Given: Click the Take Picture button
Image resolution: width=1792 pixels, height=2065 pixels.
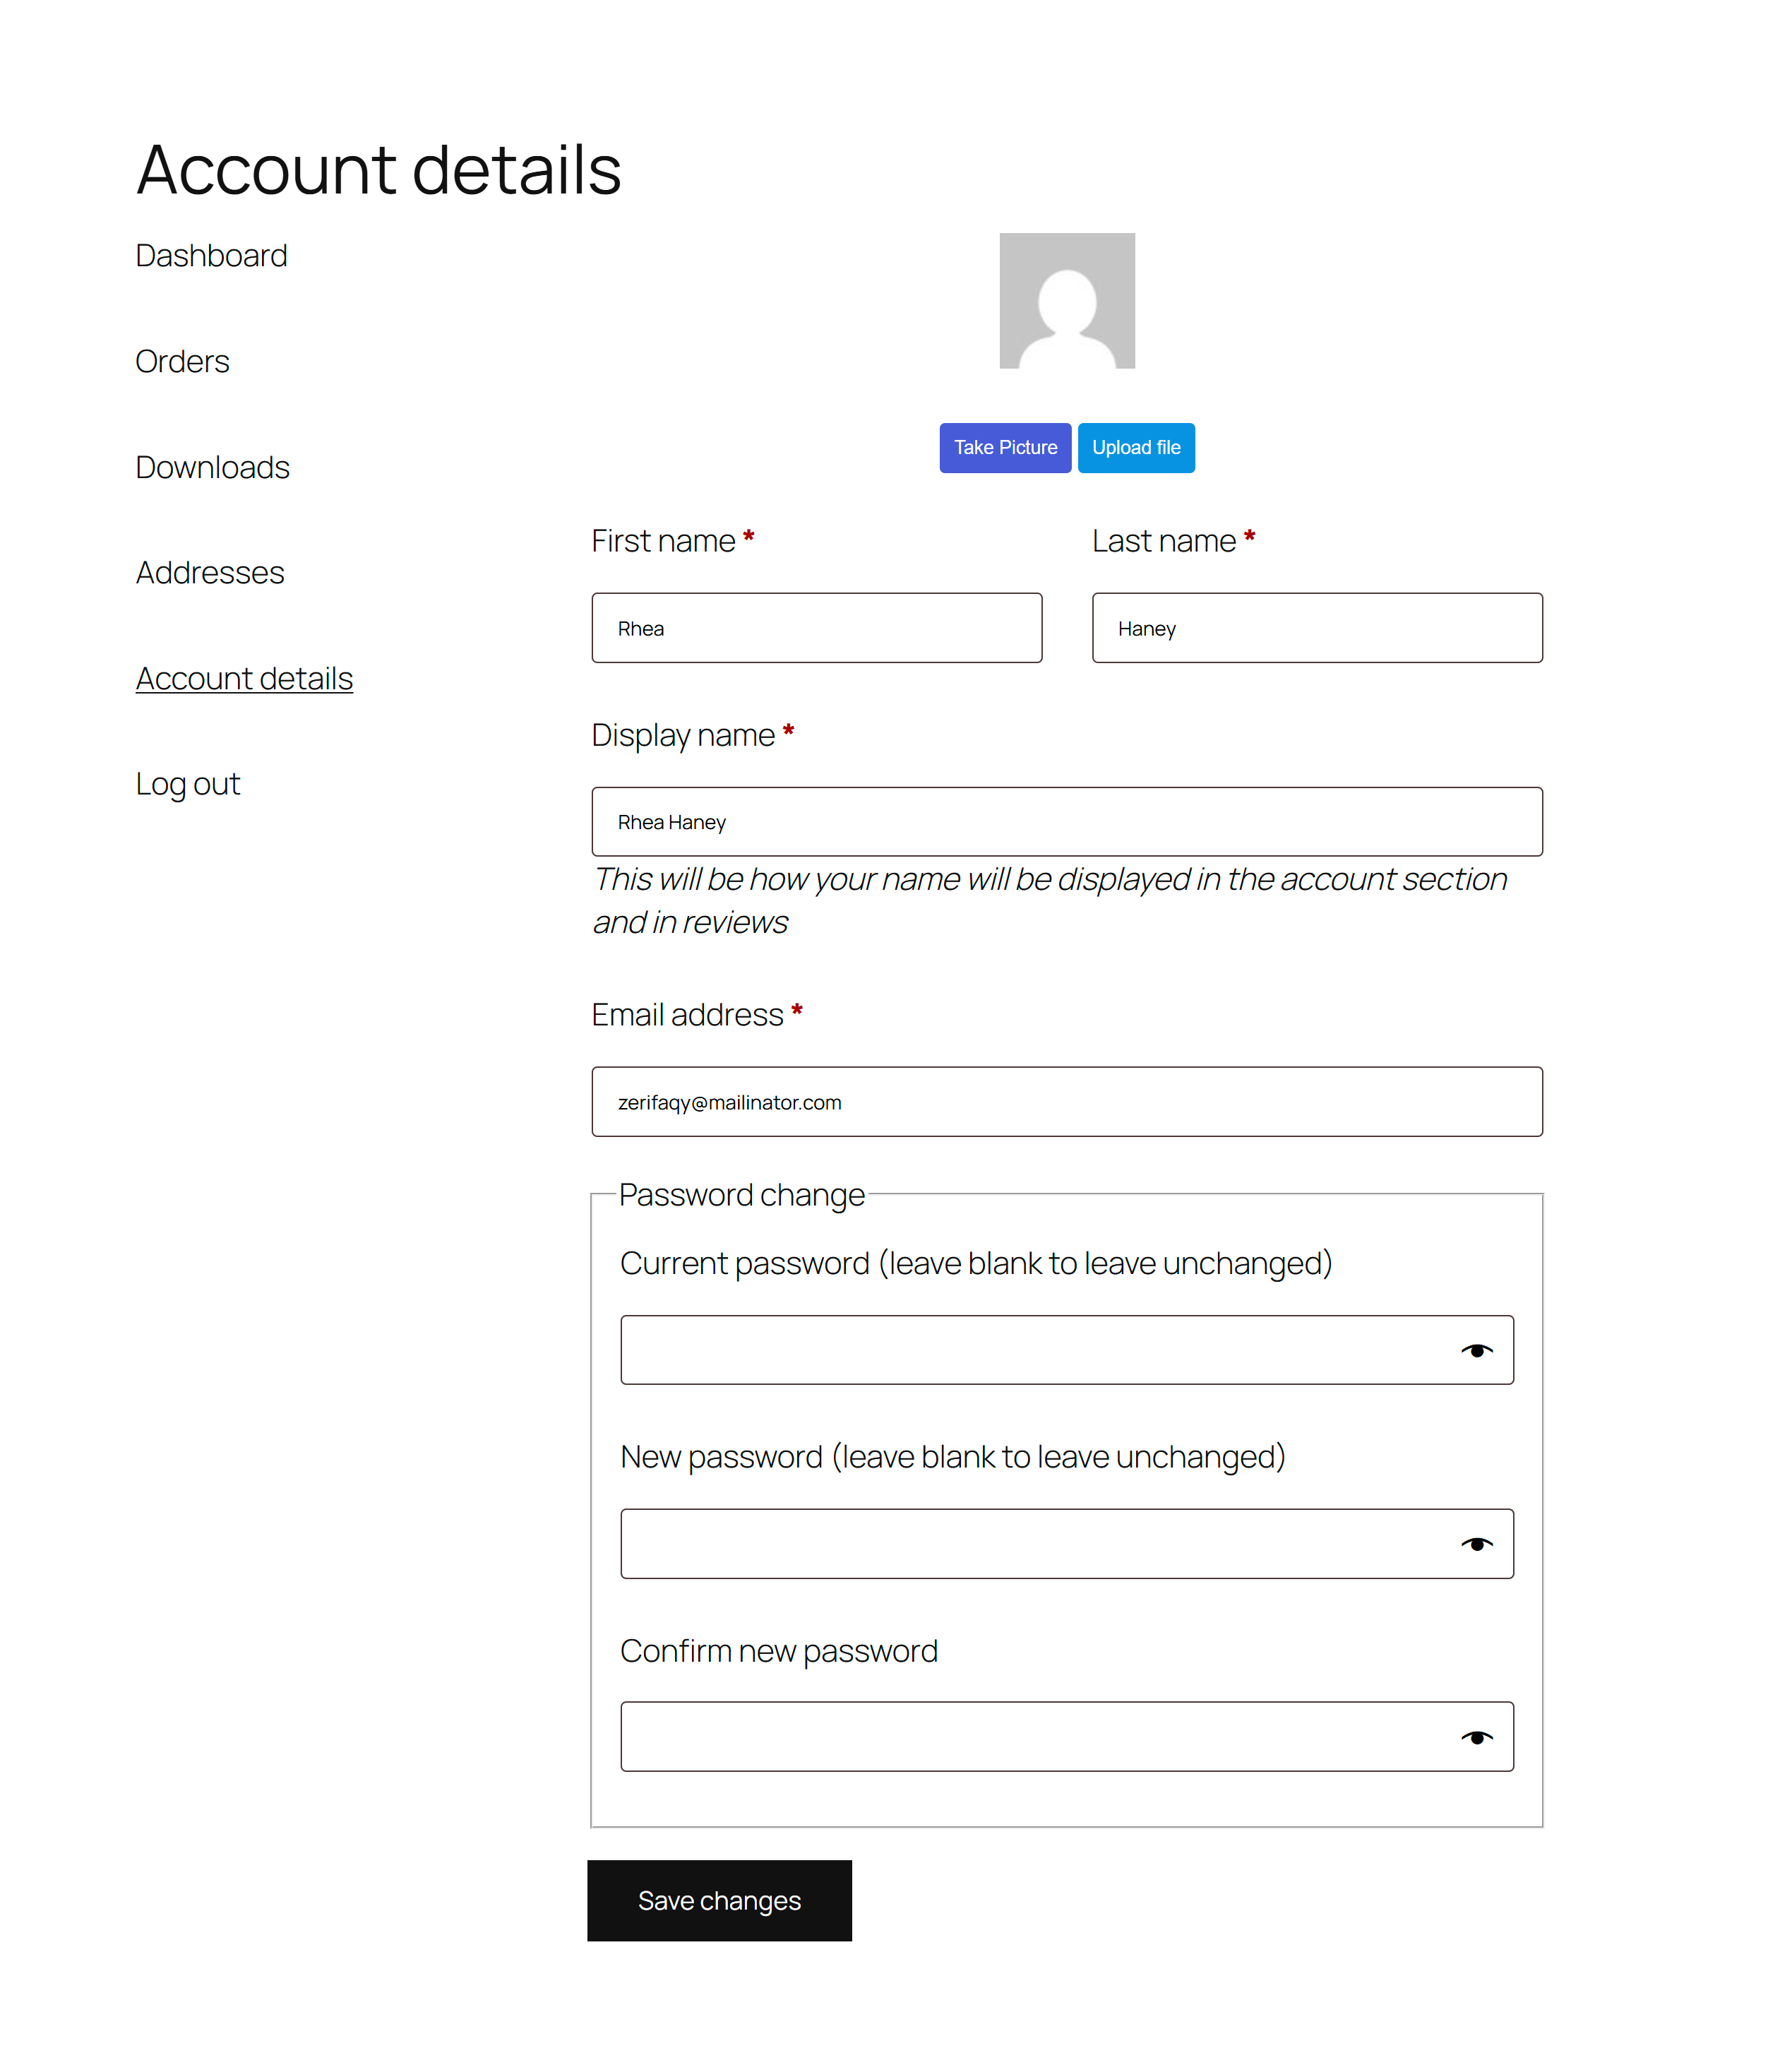Looking at the screenshot, I should tap(1005, 447).
